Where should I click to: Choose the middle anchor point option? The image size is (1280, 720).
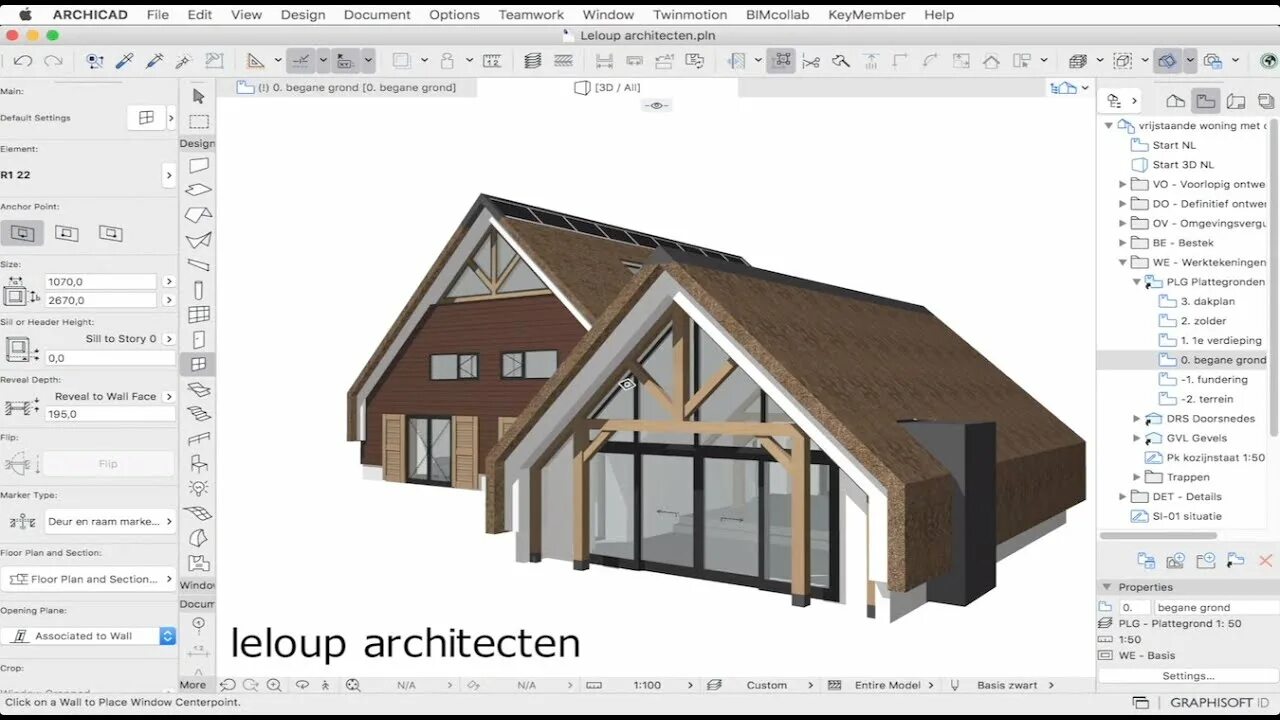[66, 233]
